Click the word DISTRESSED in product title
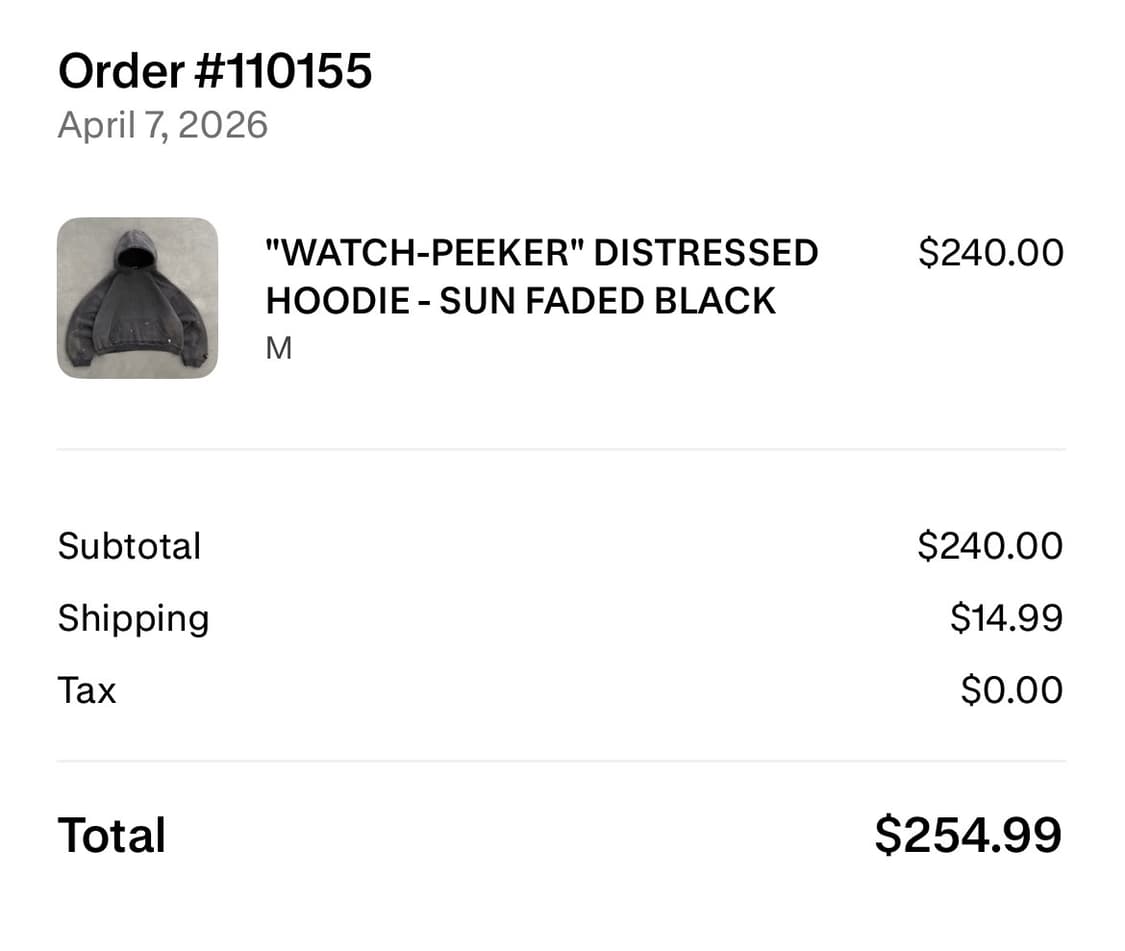This screenshot has width=1125, height=951. pyautogui.click(x=706, y=253)
